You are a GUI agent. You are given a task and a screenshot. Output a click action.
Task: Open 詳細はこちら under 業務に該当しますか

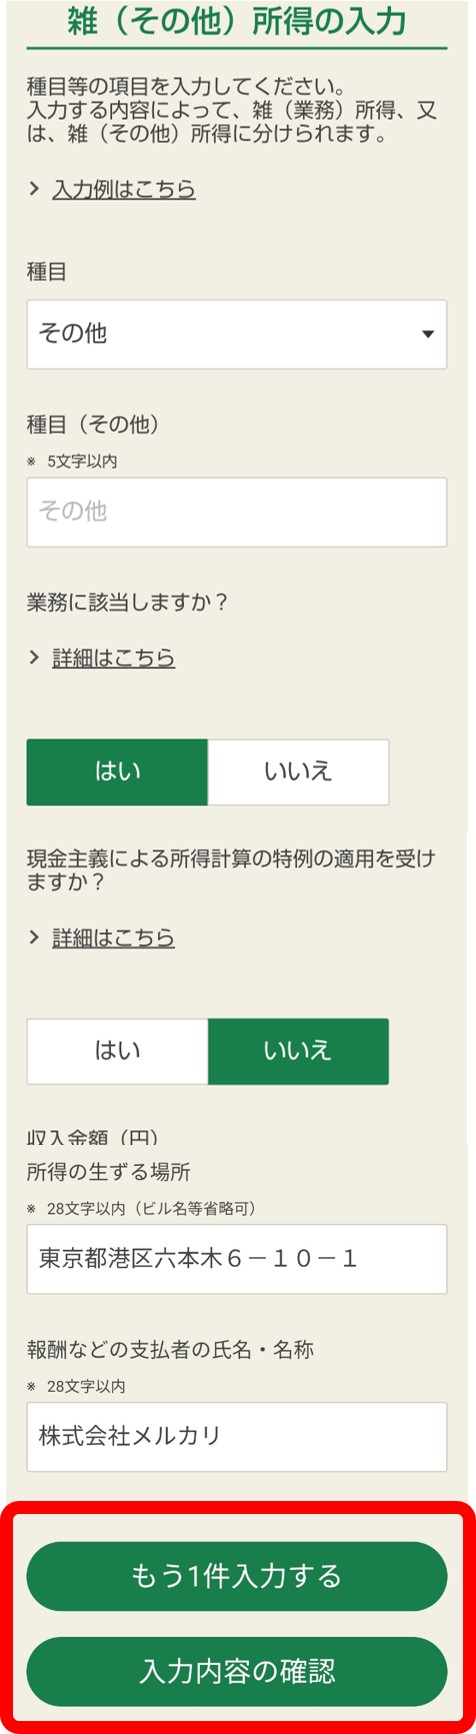point(114,657)
